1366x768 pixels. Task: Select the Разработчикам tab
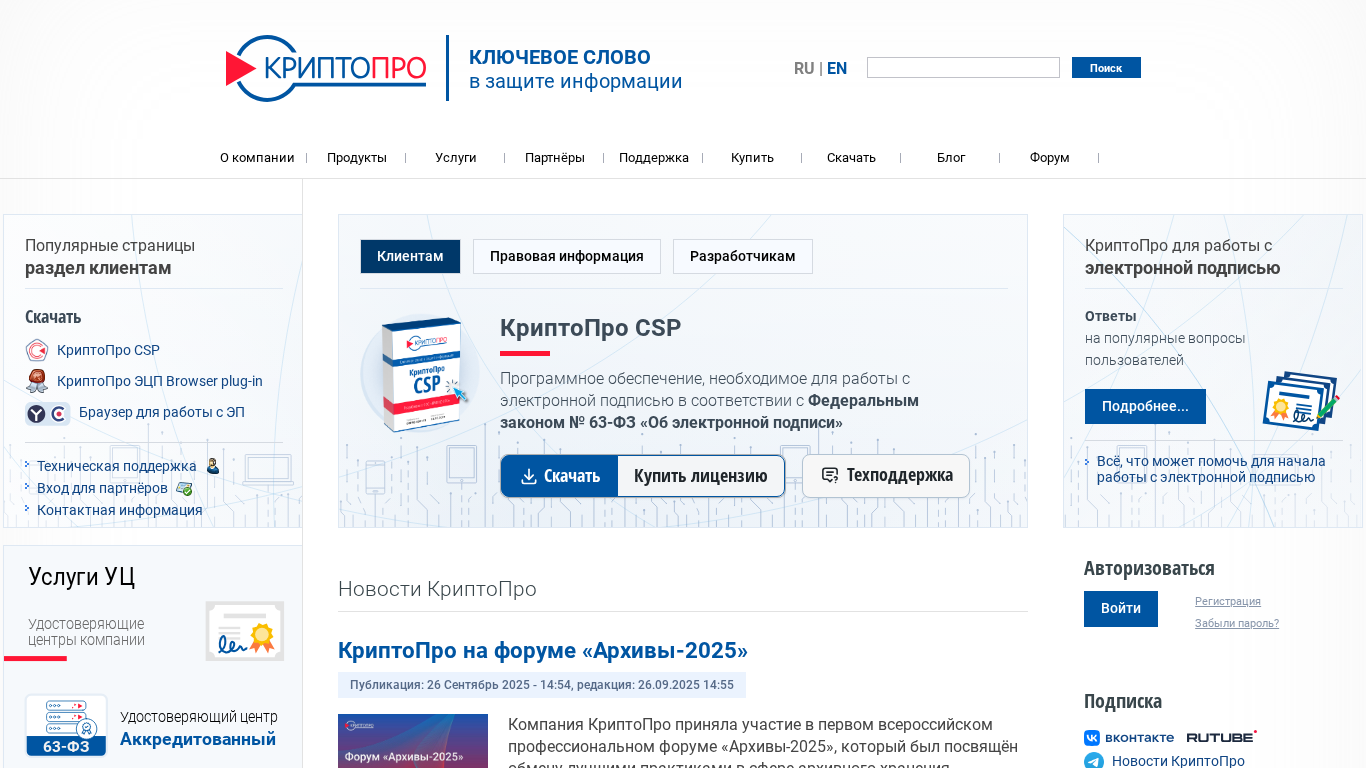coord(743,257)
